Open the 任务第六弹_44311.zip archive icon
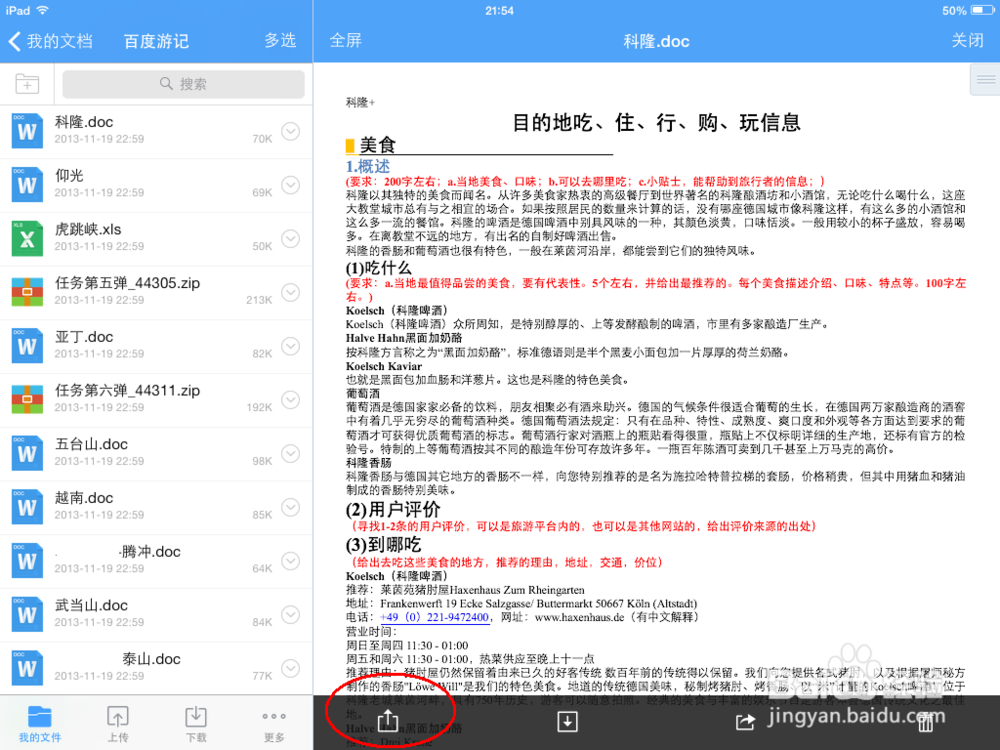 pos(27,399)
